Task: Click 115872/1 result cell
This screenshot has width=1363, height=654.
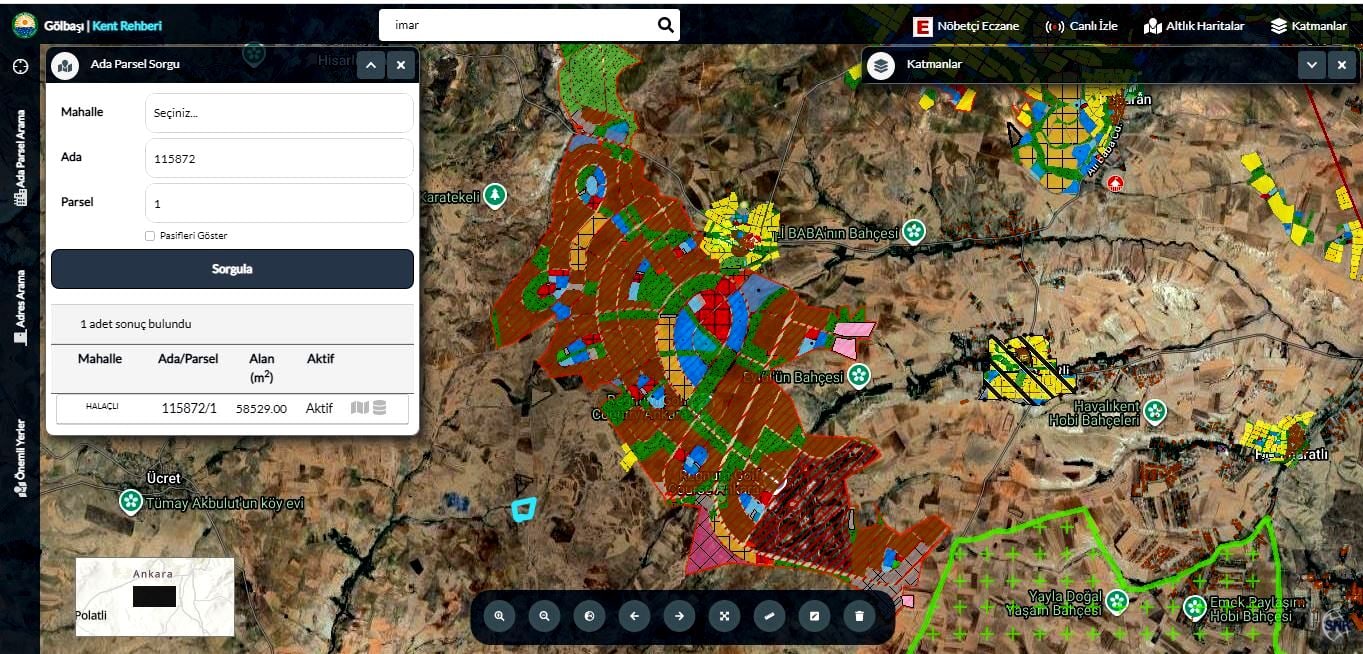Action: [x=189, y=408]
